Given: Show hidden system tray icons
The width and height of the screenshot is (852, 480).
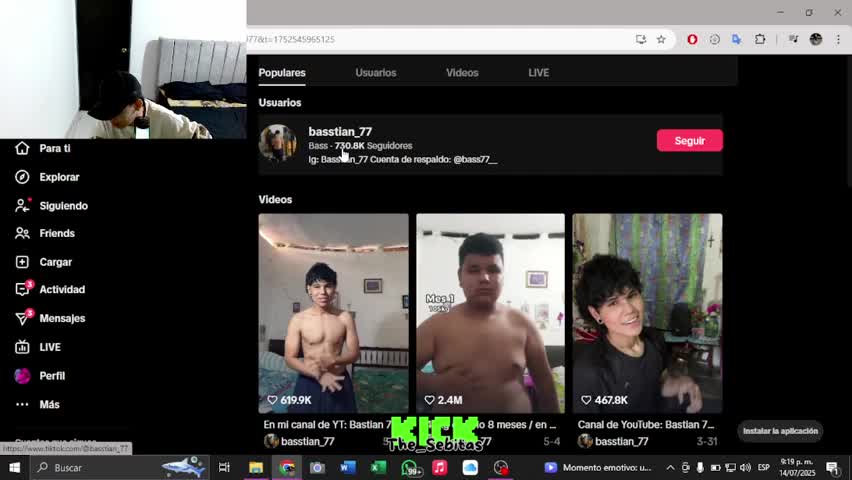Looking at the screenshot, I should (671, 467).
